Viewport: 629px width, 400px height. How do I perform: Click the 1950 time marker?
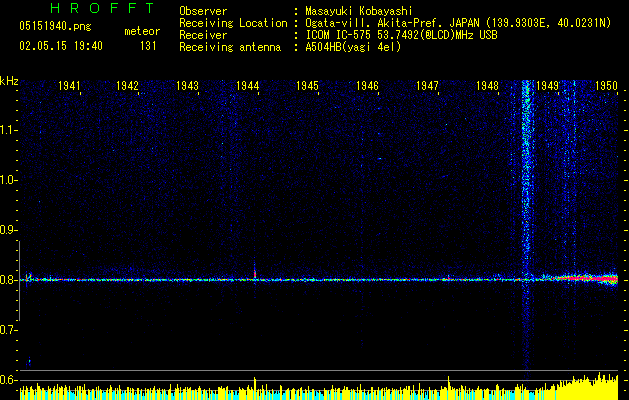(x=606, y=86)
